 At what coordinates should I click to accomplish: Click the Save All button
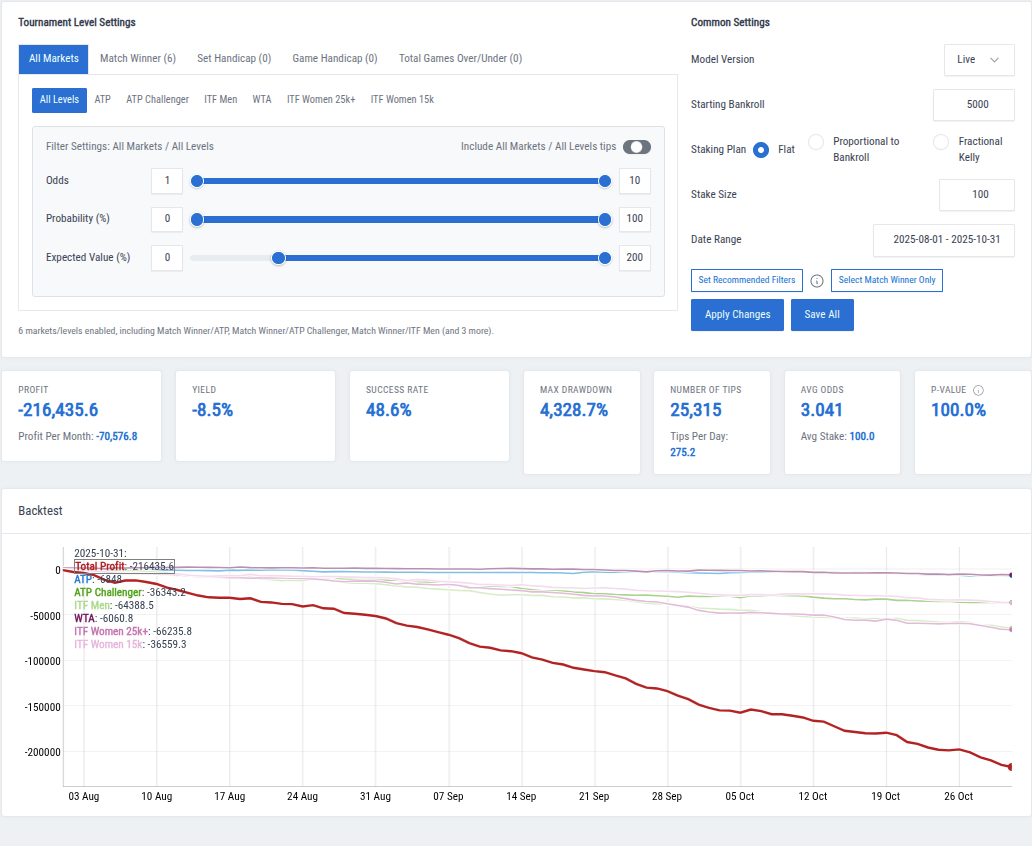(822, 314)
